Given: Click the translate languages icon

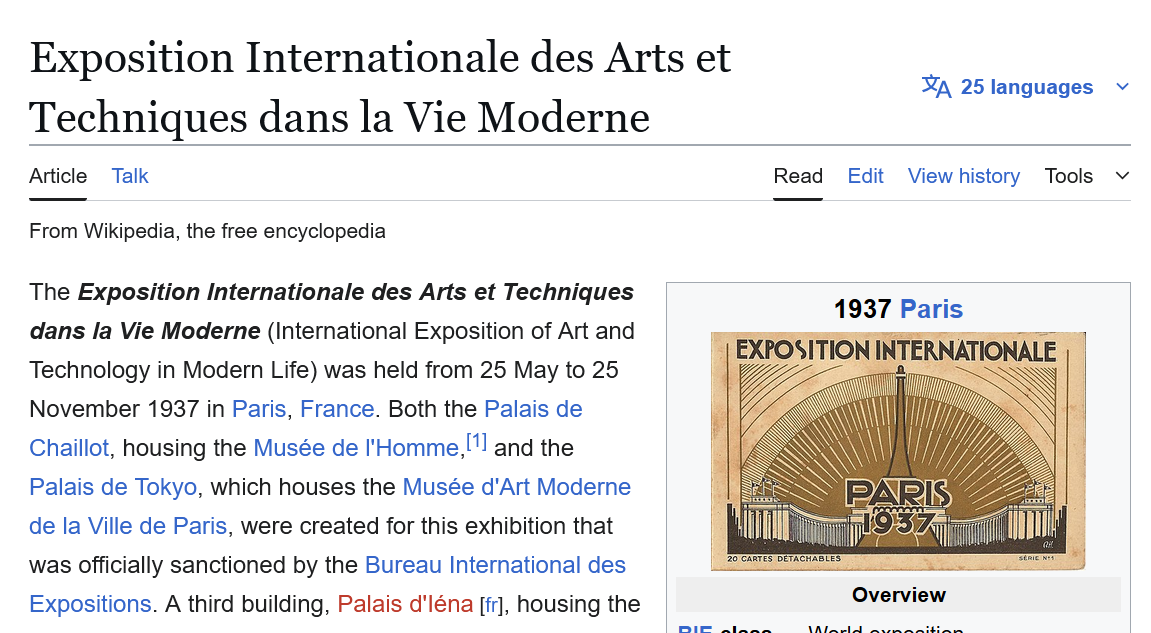Looking at the screenshot, I should (936, 87).
